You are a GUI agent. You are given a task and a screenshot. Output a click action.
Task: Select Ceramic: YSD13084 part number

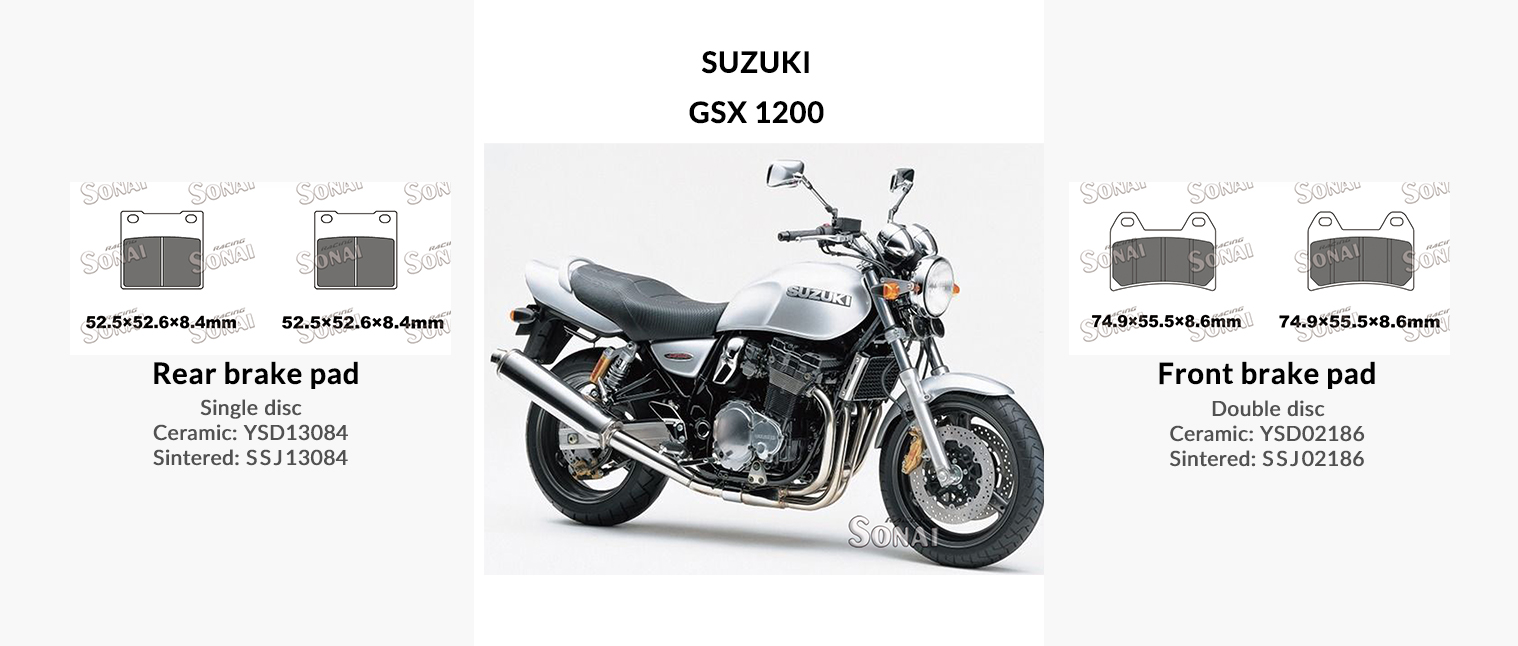tap(250, 432)
